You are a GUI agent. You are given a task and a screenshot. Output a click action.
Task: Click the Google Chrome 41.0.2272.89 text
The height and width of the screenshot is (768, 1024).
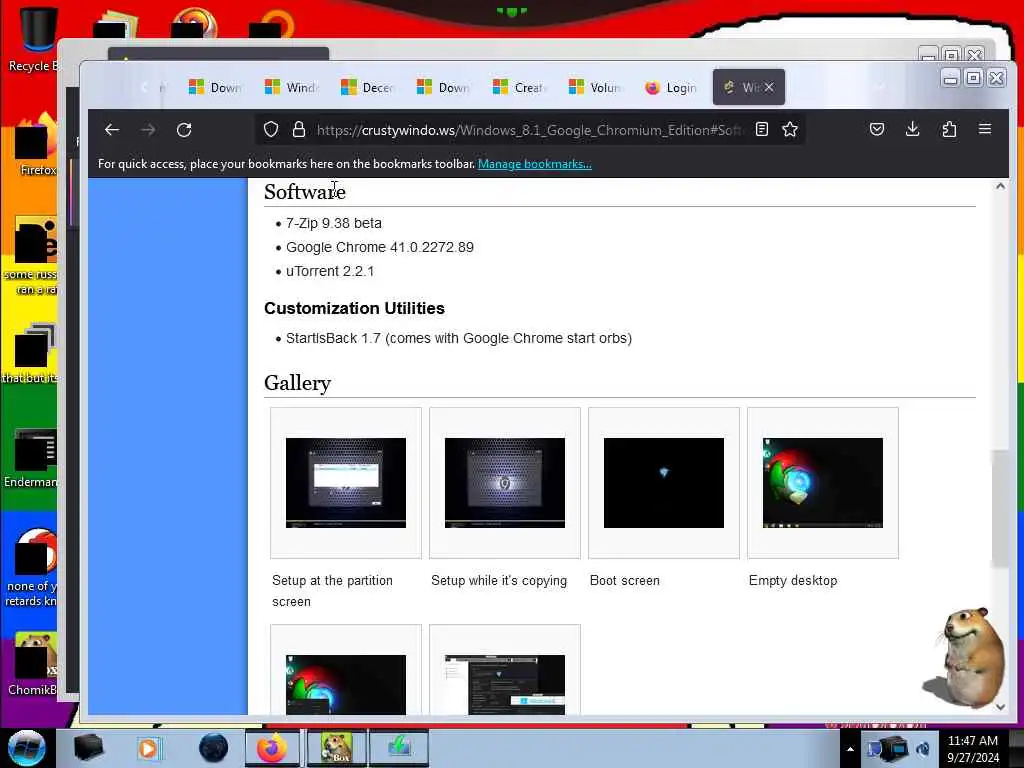click(x=380, y=248)
